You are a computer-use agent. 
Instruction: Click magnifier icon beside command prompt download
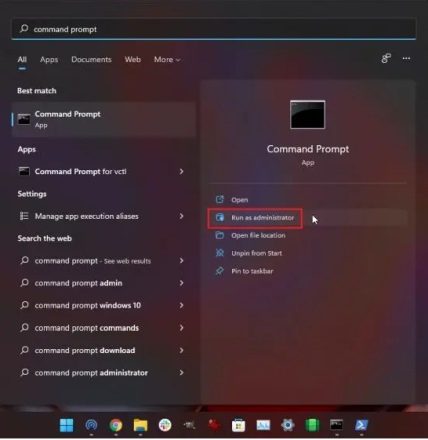[x=24, y=350]
